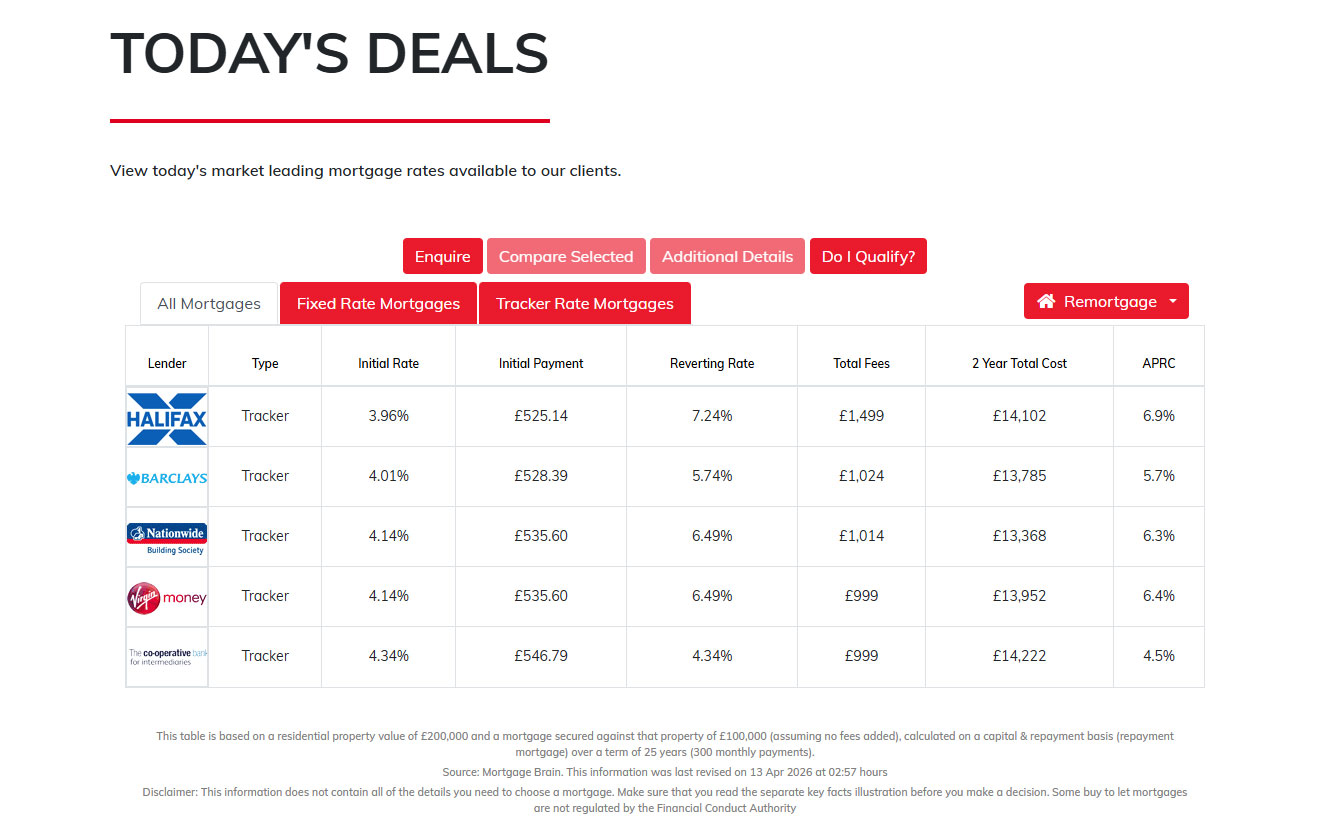
Task: Open the Remortgage dropdown caret
Action: point(1172,302)
